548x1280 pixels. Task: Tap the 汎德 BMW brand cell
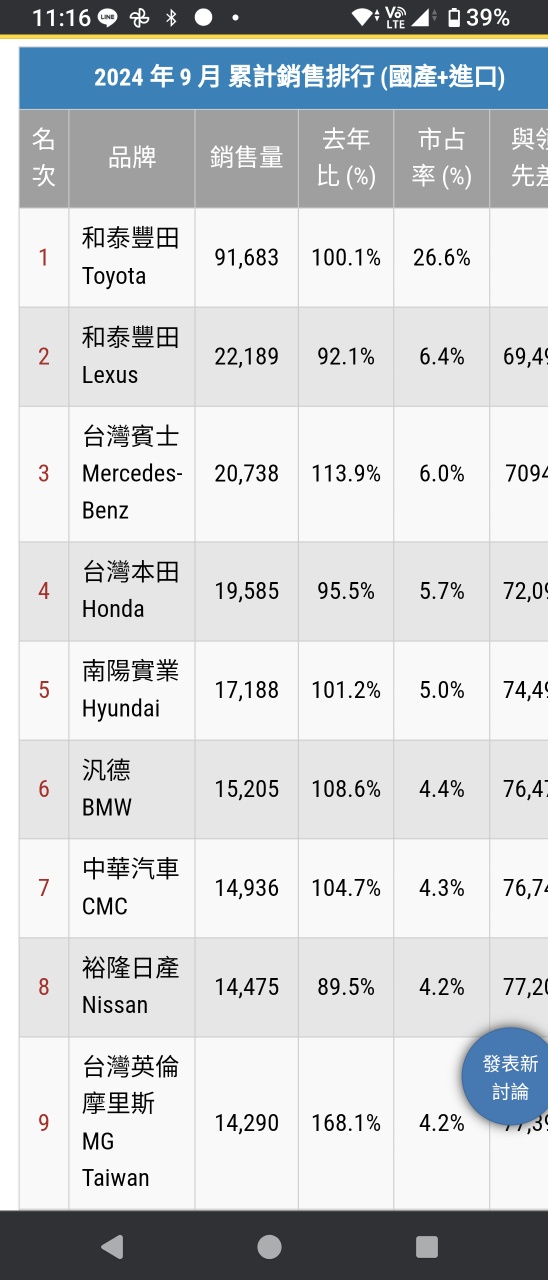pyautogui.click(x=132, y=789)
